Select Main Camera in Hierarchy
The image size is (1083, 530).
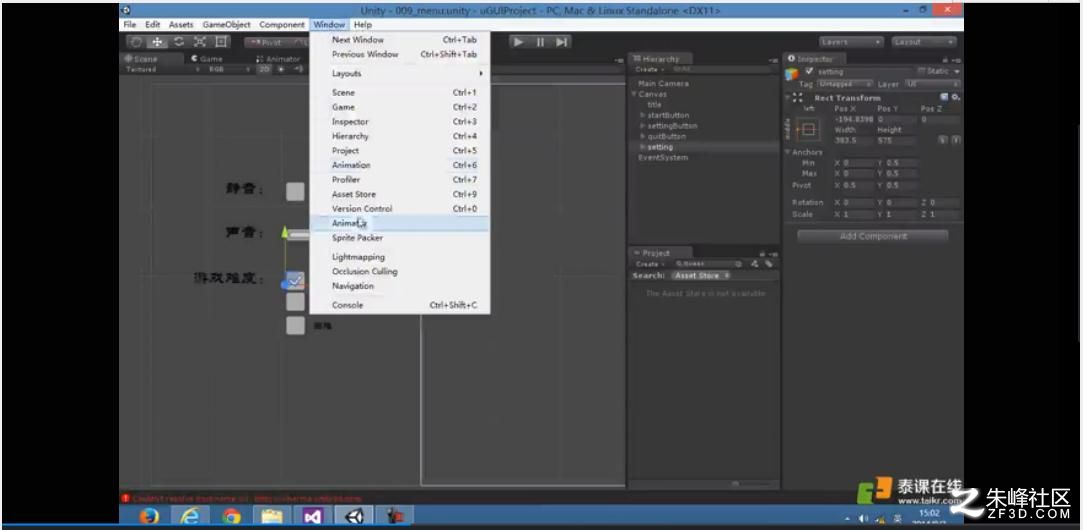pyautogui.click(x=663, y=84)
